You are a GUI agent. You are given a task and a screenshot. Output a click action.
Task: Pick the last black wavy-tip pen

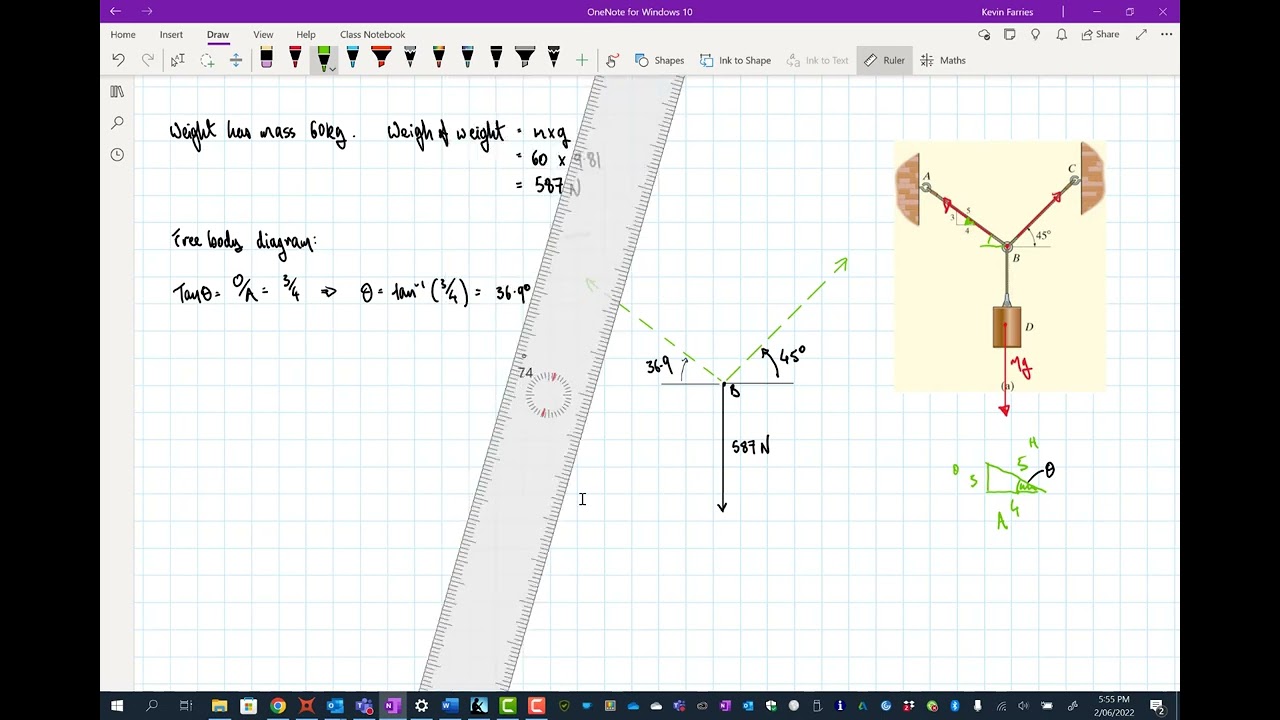click(554, 59)
